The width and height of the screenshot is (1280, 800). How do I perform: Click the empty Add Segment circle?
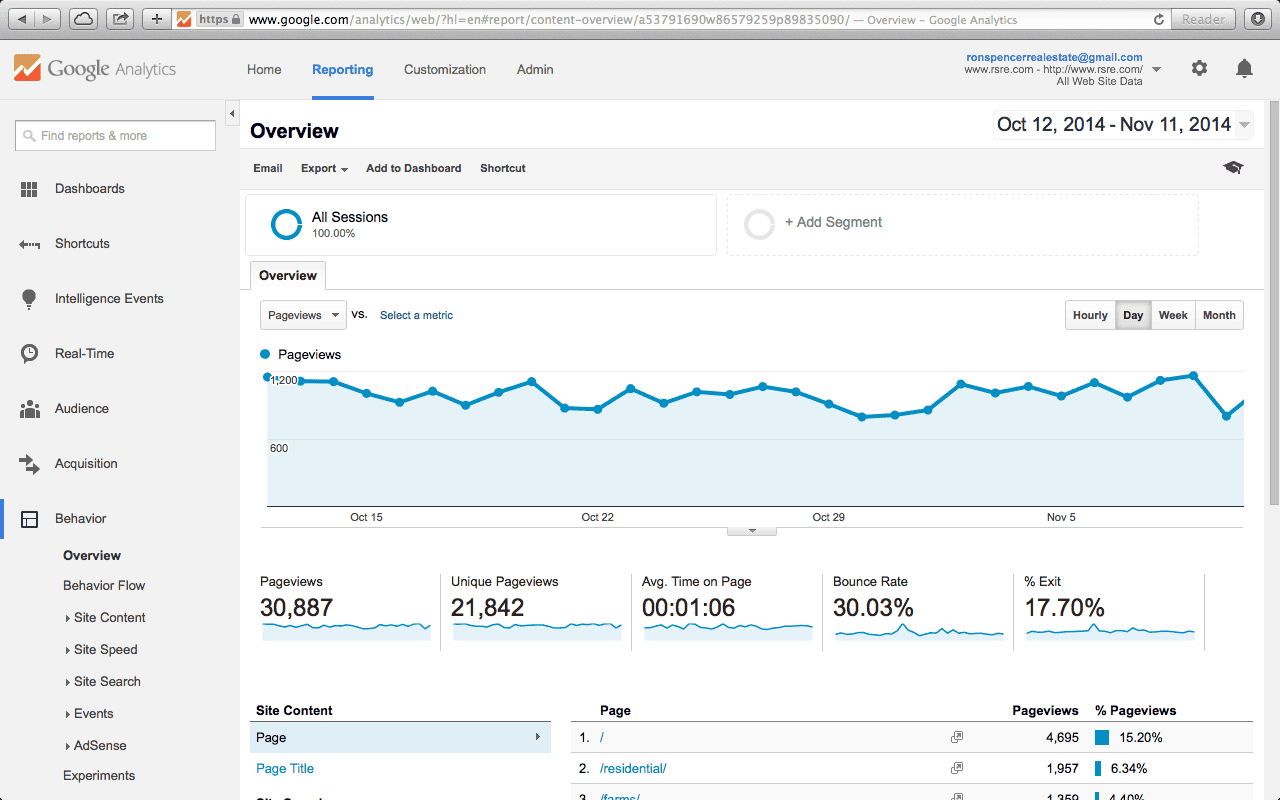[759, 224]
